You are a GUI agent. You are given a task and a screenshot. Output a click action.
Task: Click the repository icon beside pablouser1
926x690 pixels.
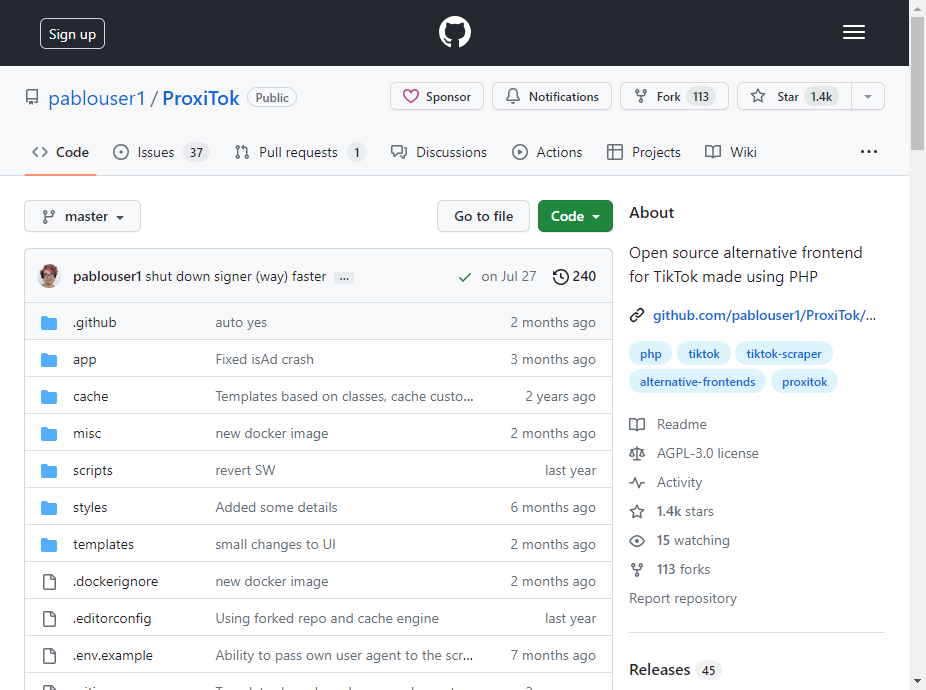pyautogui.click(x=32, y=97)
